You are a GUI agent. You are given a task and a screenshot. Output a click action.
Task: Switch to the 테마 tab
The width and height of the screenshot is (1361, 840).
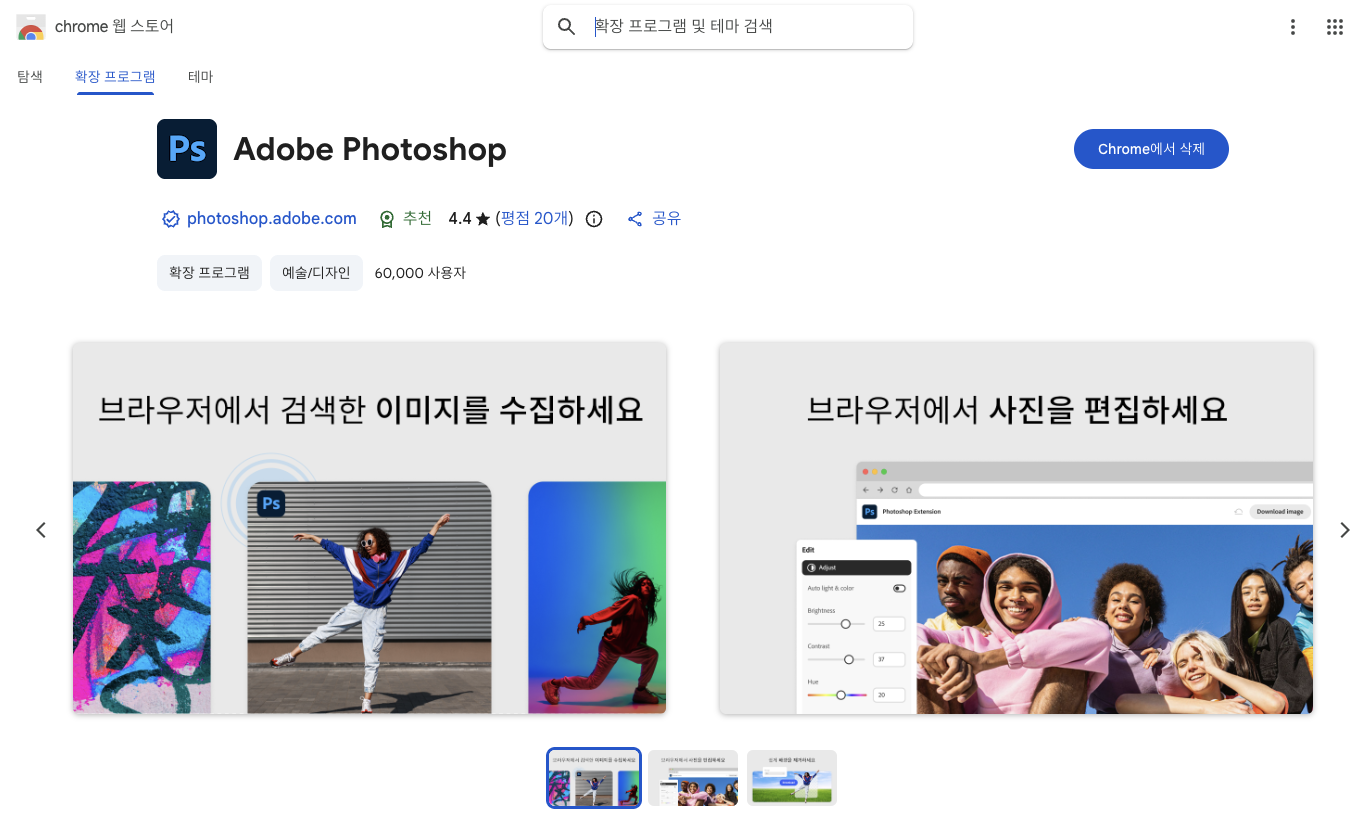click(200, 77)
